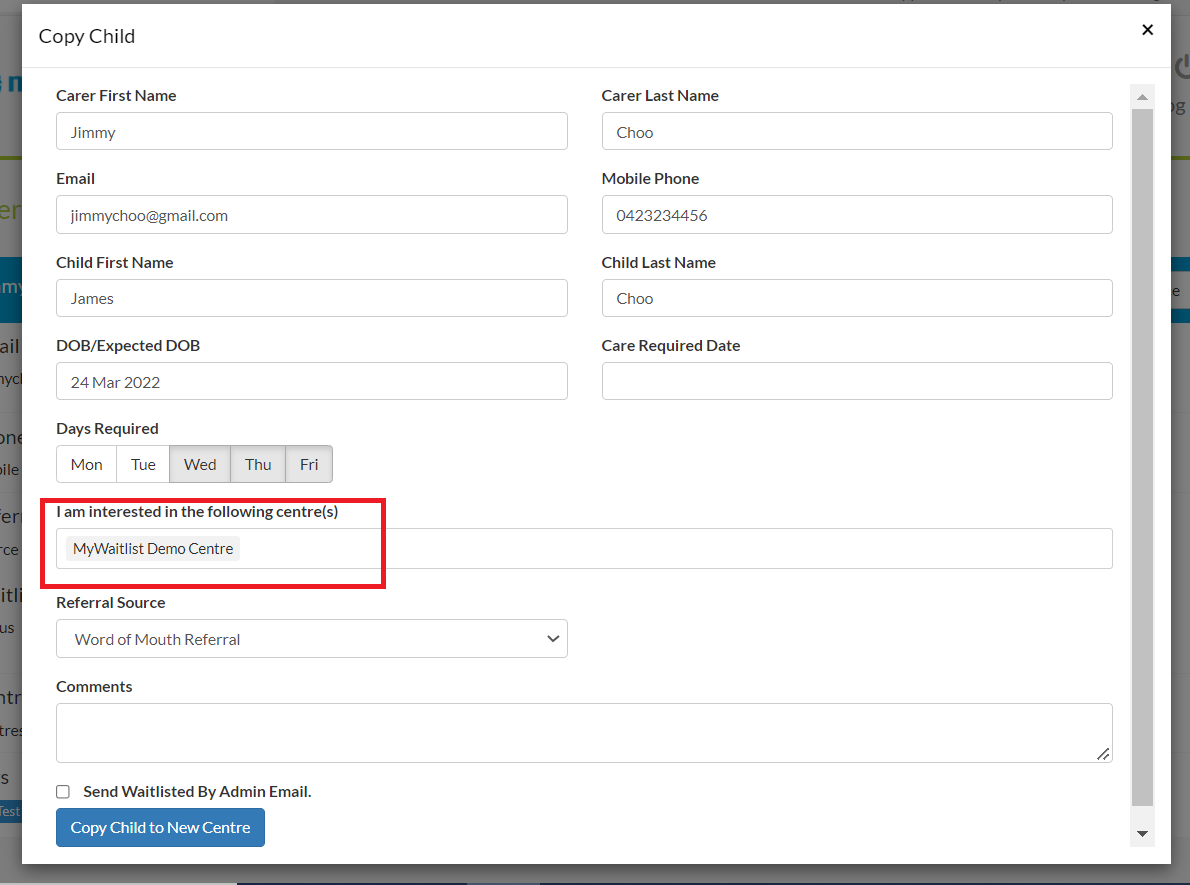The height and width of the screenshot is (885, 1190).
Task: Click the dialog scrollbar up arrow
Action: click(1142, 96)
